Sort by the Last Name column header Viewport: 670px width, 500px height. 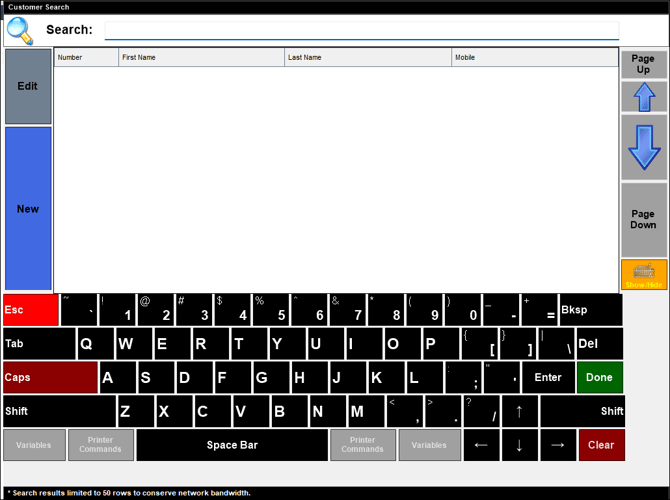click(368, 57)
